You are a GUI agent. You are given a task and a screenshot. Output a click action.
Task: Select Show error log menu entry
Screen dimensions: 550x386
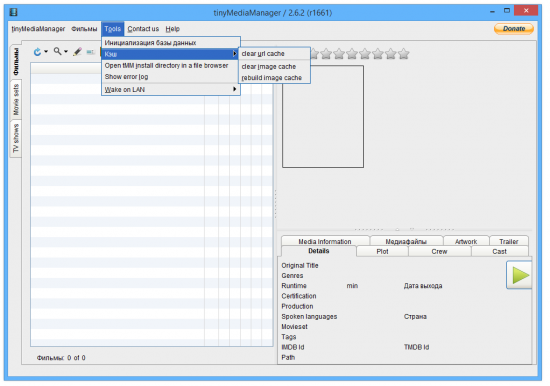(171, 76)
